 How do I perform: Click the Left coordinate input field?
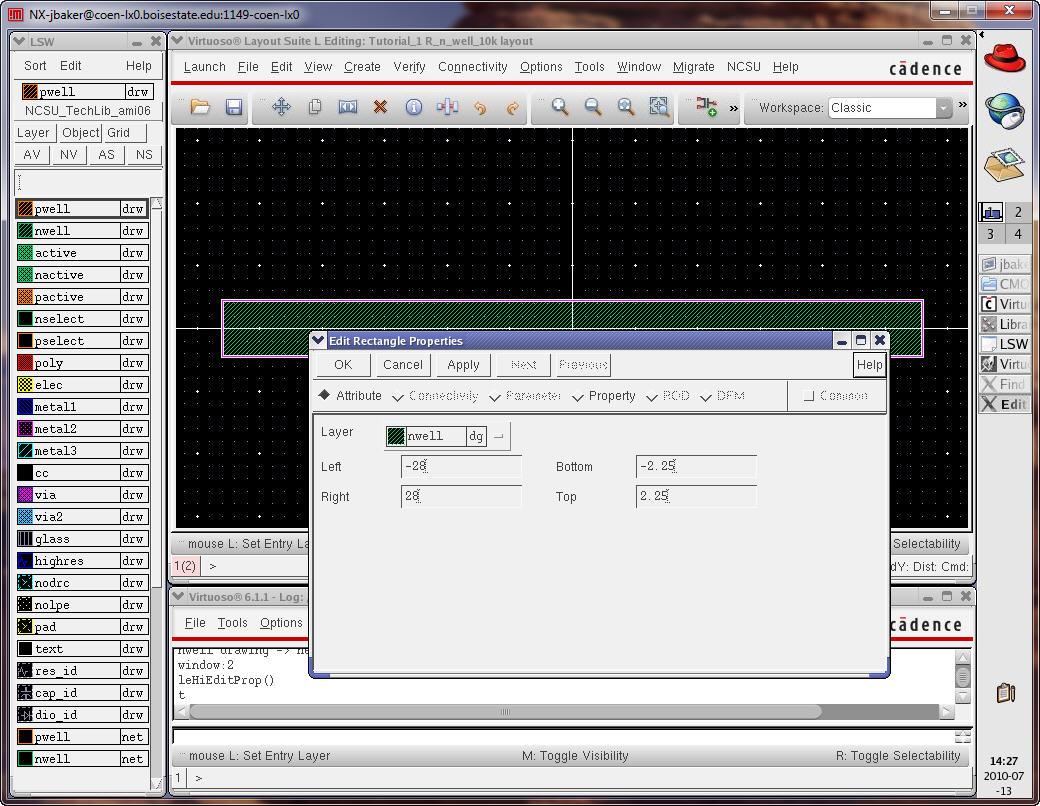(x=461, y=467)
